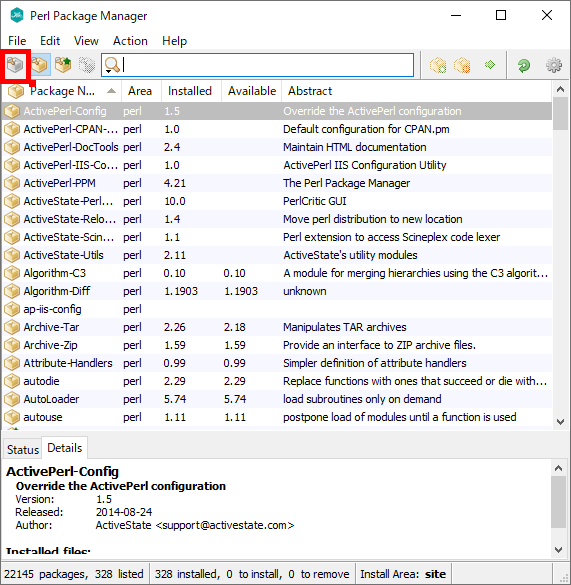Sort by the Available column header
Screen dimensions: 571x585
252,91
